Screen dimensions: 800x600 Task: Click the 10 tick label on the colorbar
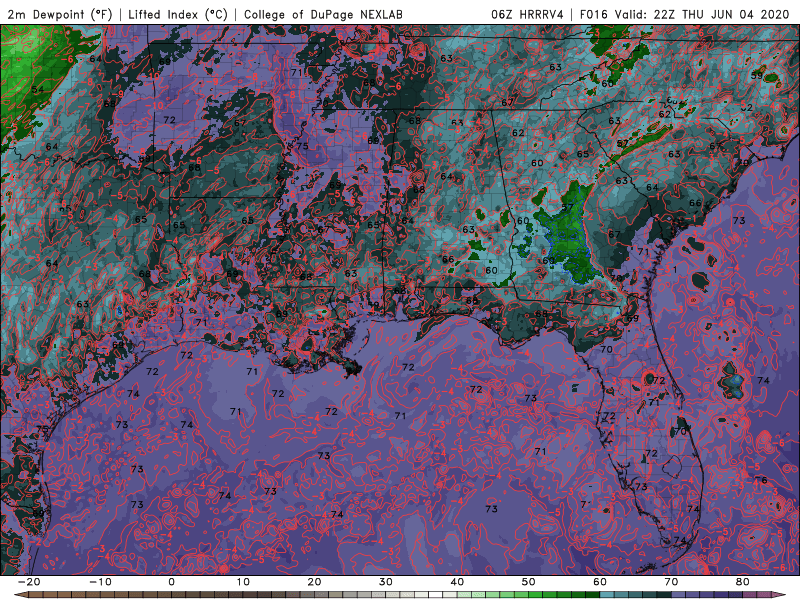pos(243,582)
